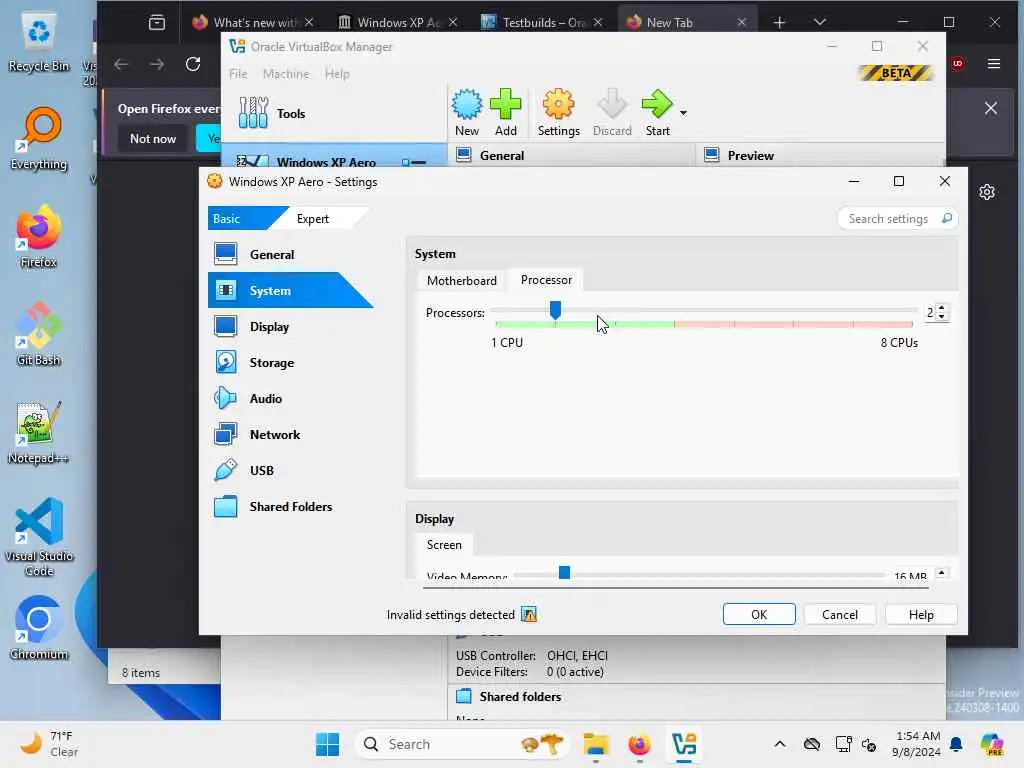1024x768 pixels.
Task: Dismiss the Firefox notification bar
Action: point(991,108)
